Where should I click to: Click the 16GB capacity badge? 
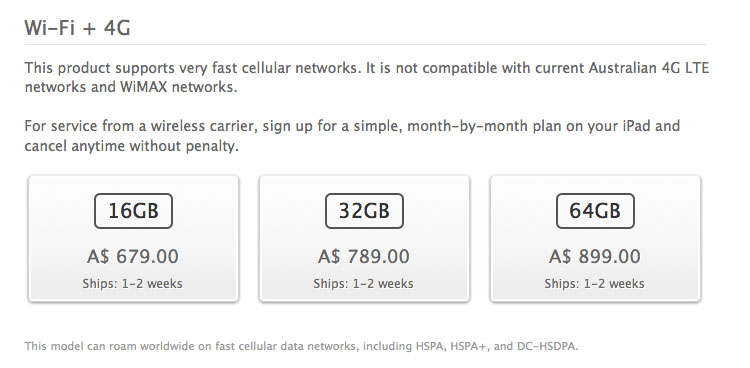pyautogui.click(x=133, y=211)
